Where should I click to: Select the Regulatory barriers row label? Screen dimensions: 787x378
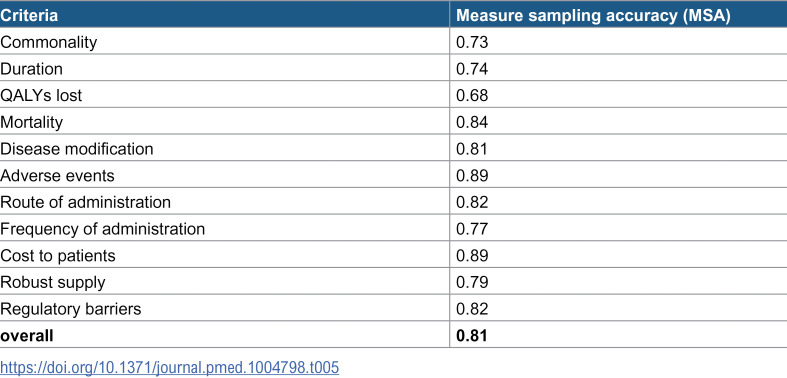pos(70,309)
